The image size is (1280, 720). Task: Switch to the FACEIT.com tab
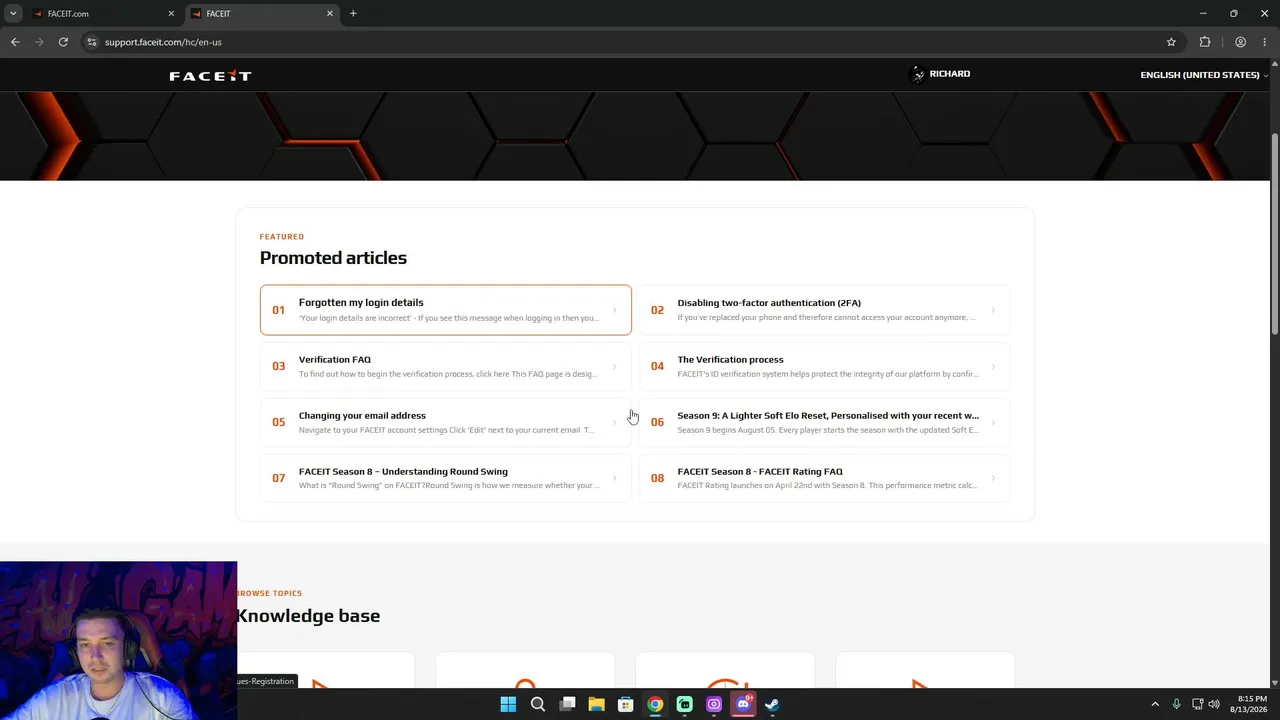coord(103,14)
